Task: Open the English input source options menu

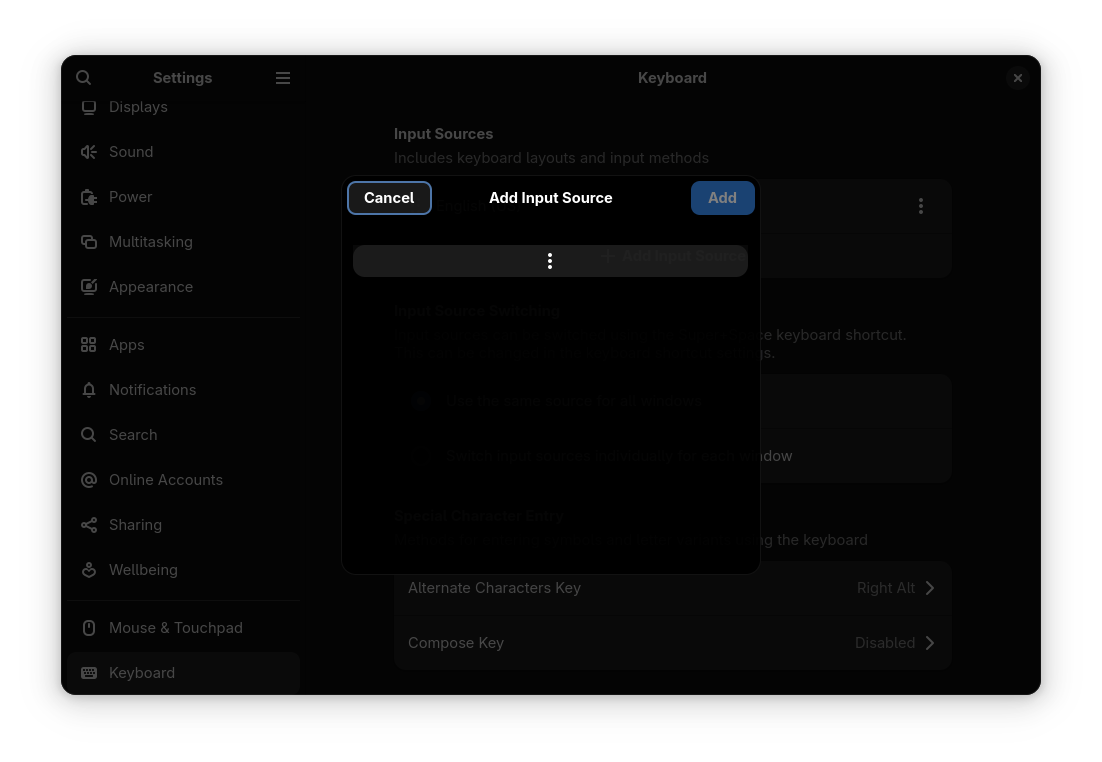Action: pos(921,206)
